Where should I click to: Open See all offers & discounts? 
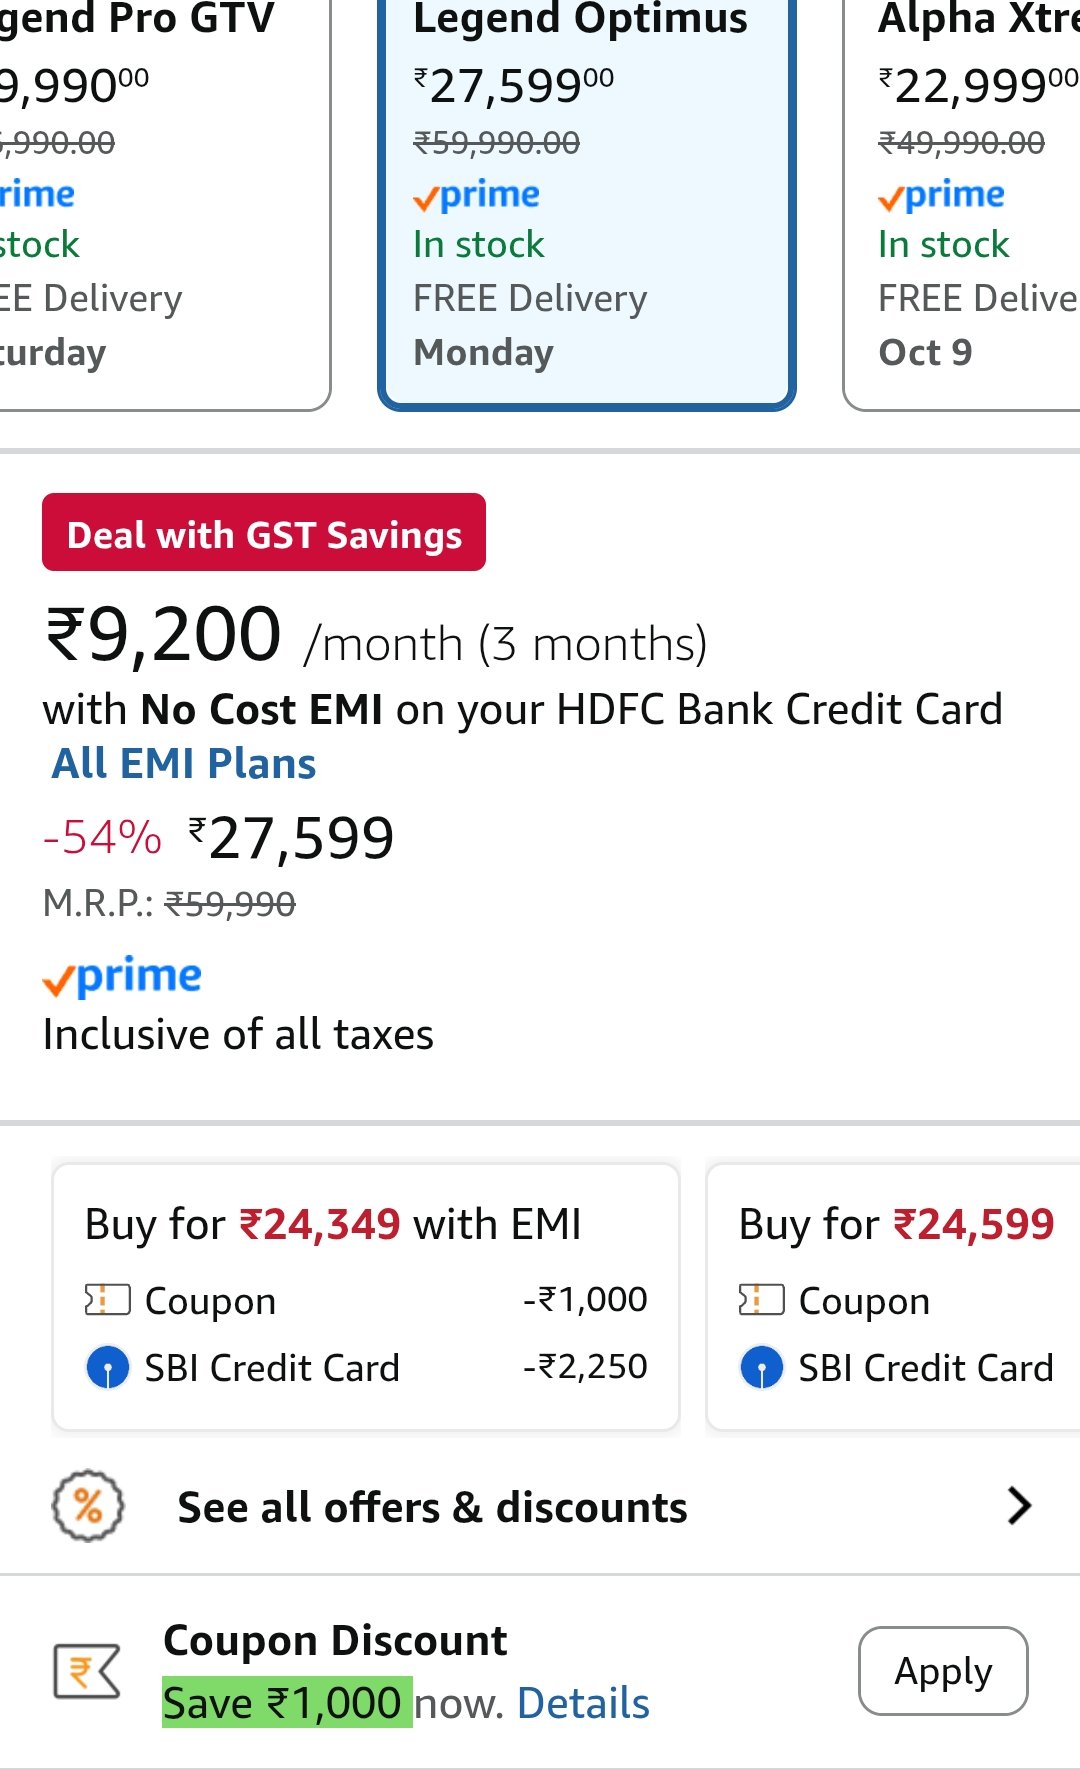pos(432,1507)
